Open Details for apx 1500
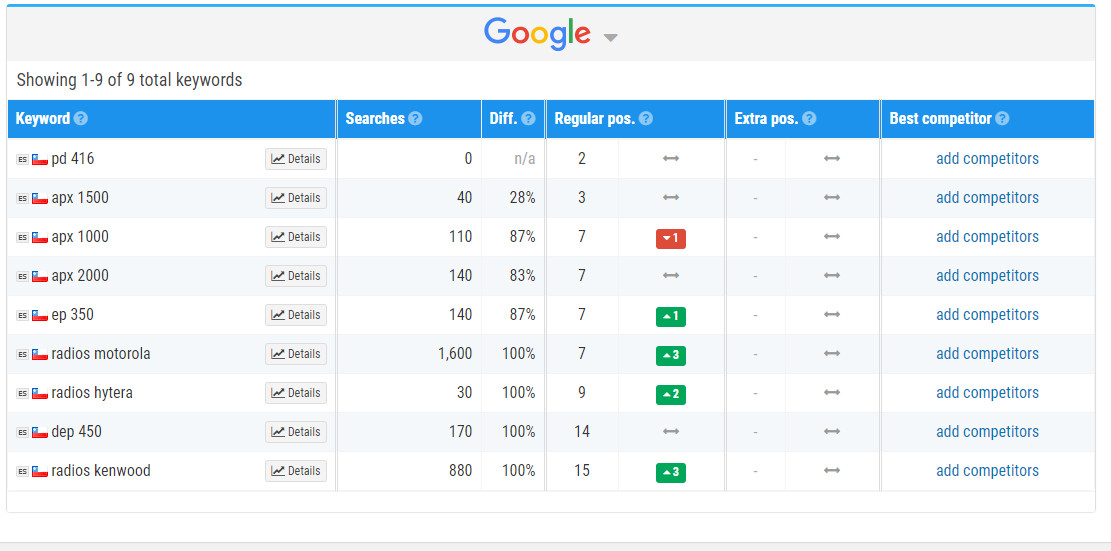The height and width of the screenshot is (551, 1111). 296,198
